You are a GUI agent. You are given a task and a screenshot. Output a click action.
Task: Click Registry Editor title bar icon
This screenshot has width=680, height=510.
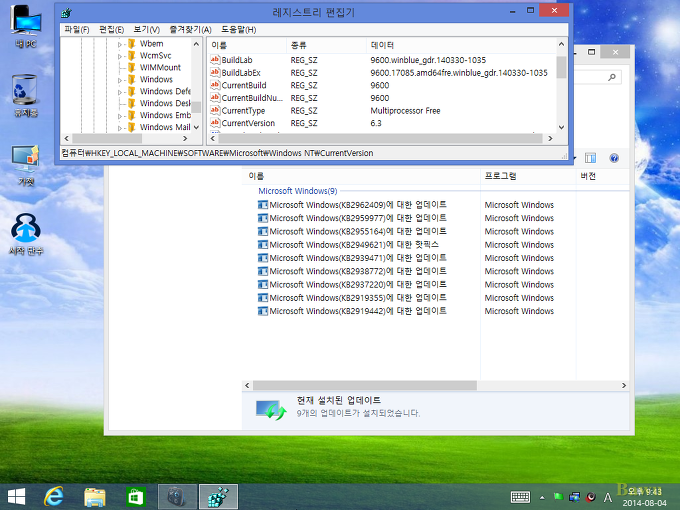(x=66, y=13)
